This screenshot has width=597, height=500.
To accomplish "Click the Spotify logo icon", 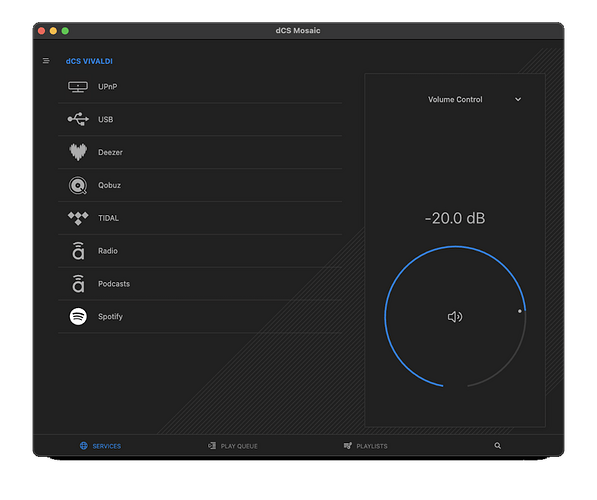I will tap(78, 316).
